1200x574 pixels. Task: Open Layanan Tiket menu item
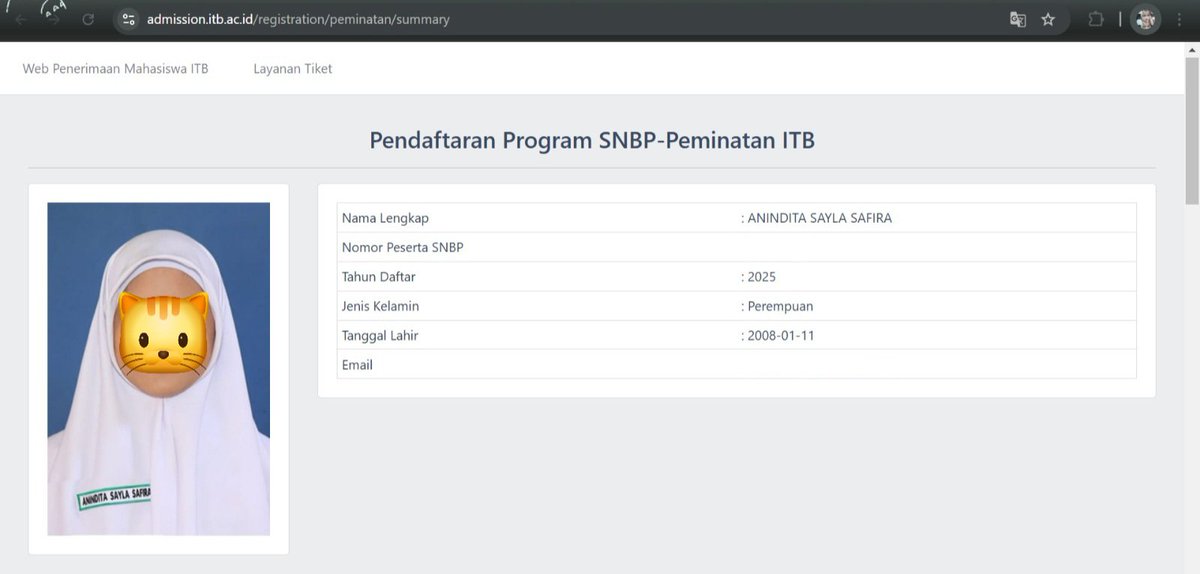(293, 69)
